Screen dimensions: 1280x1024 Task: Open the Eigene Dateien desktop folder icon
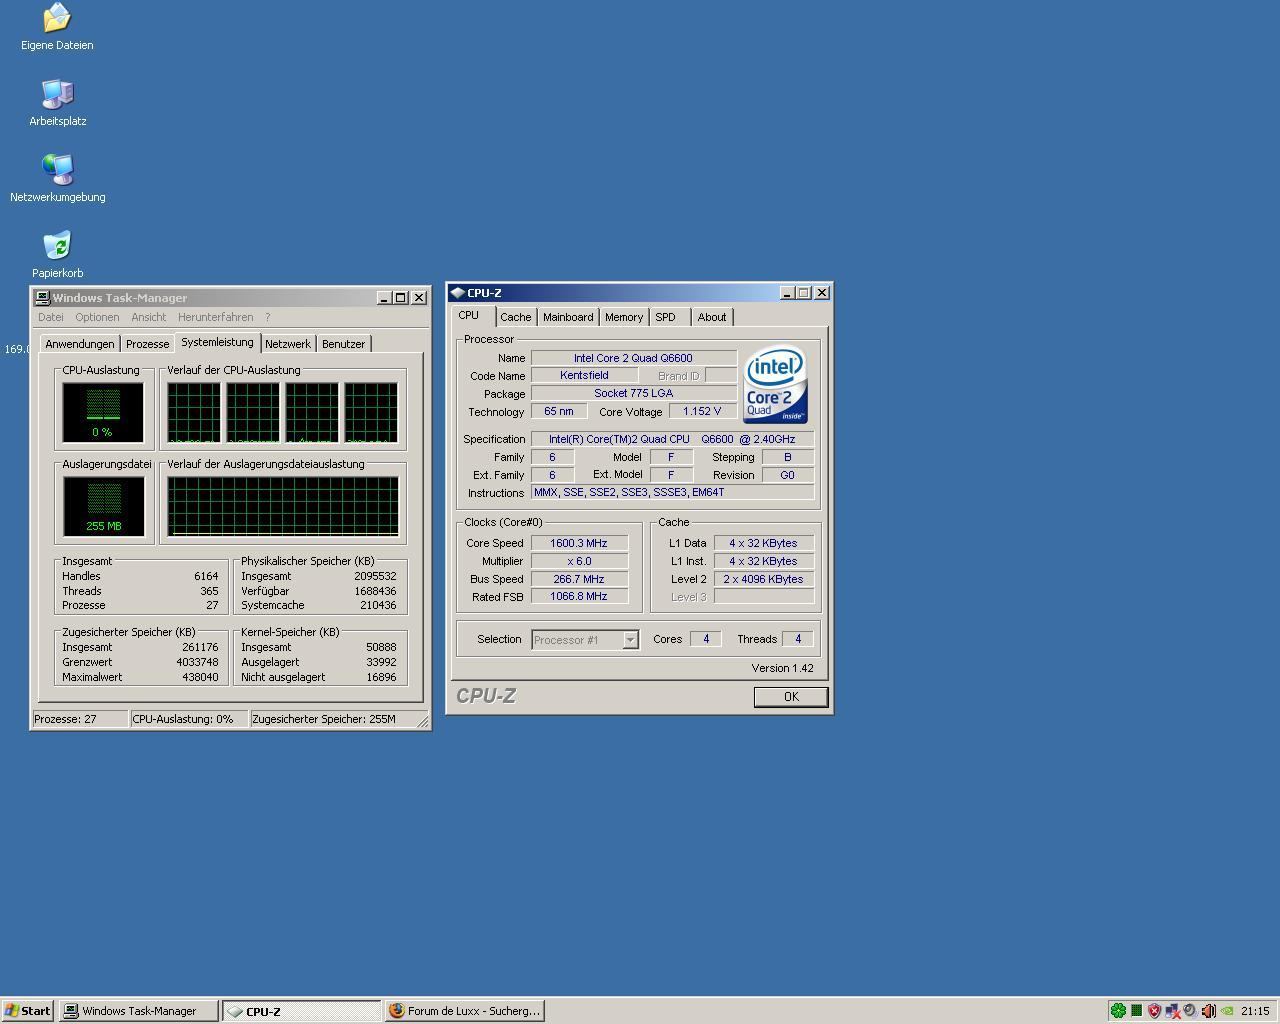coord(57,18)
